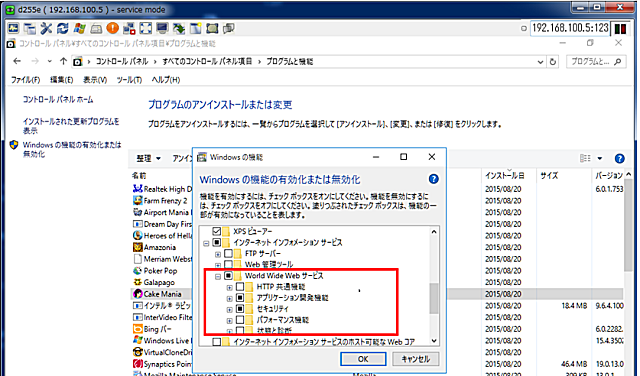
Task: Open the ツール(T) menu
Action: 129,80
